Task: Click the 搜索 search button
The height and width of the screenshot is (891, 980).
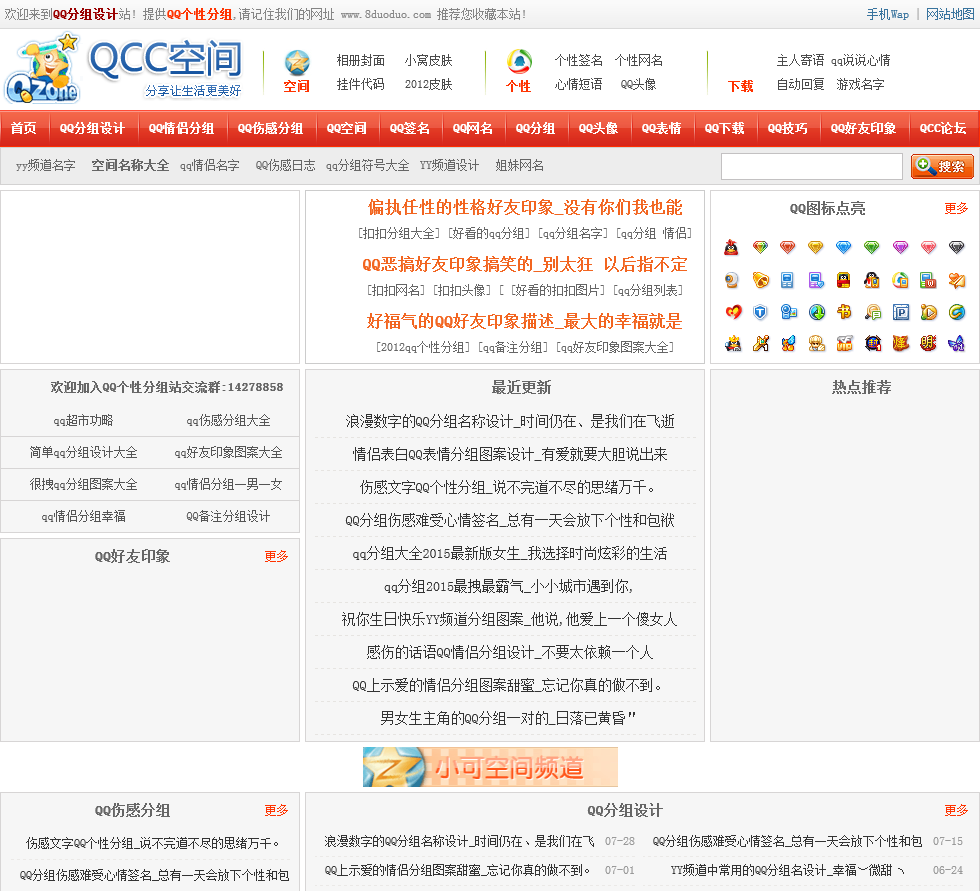Action: (x=942, y=167)
